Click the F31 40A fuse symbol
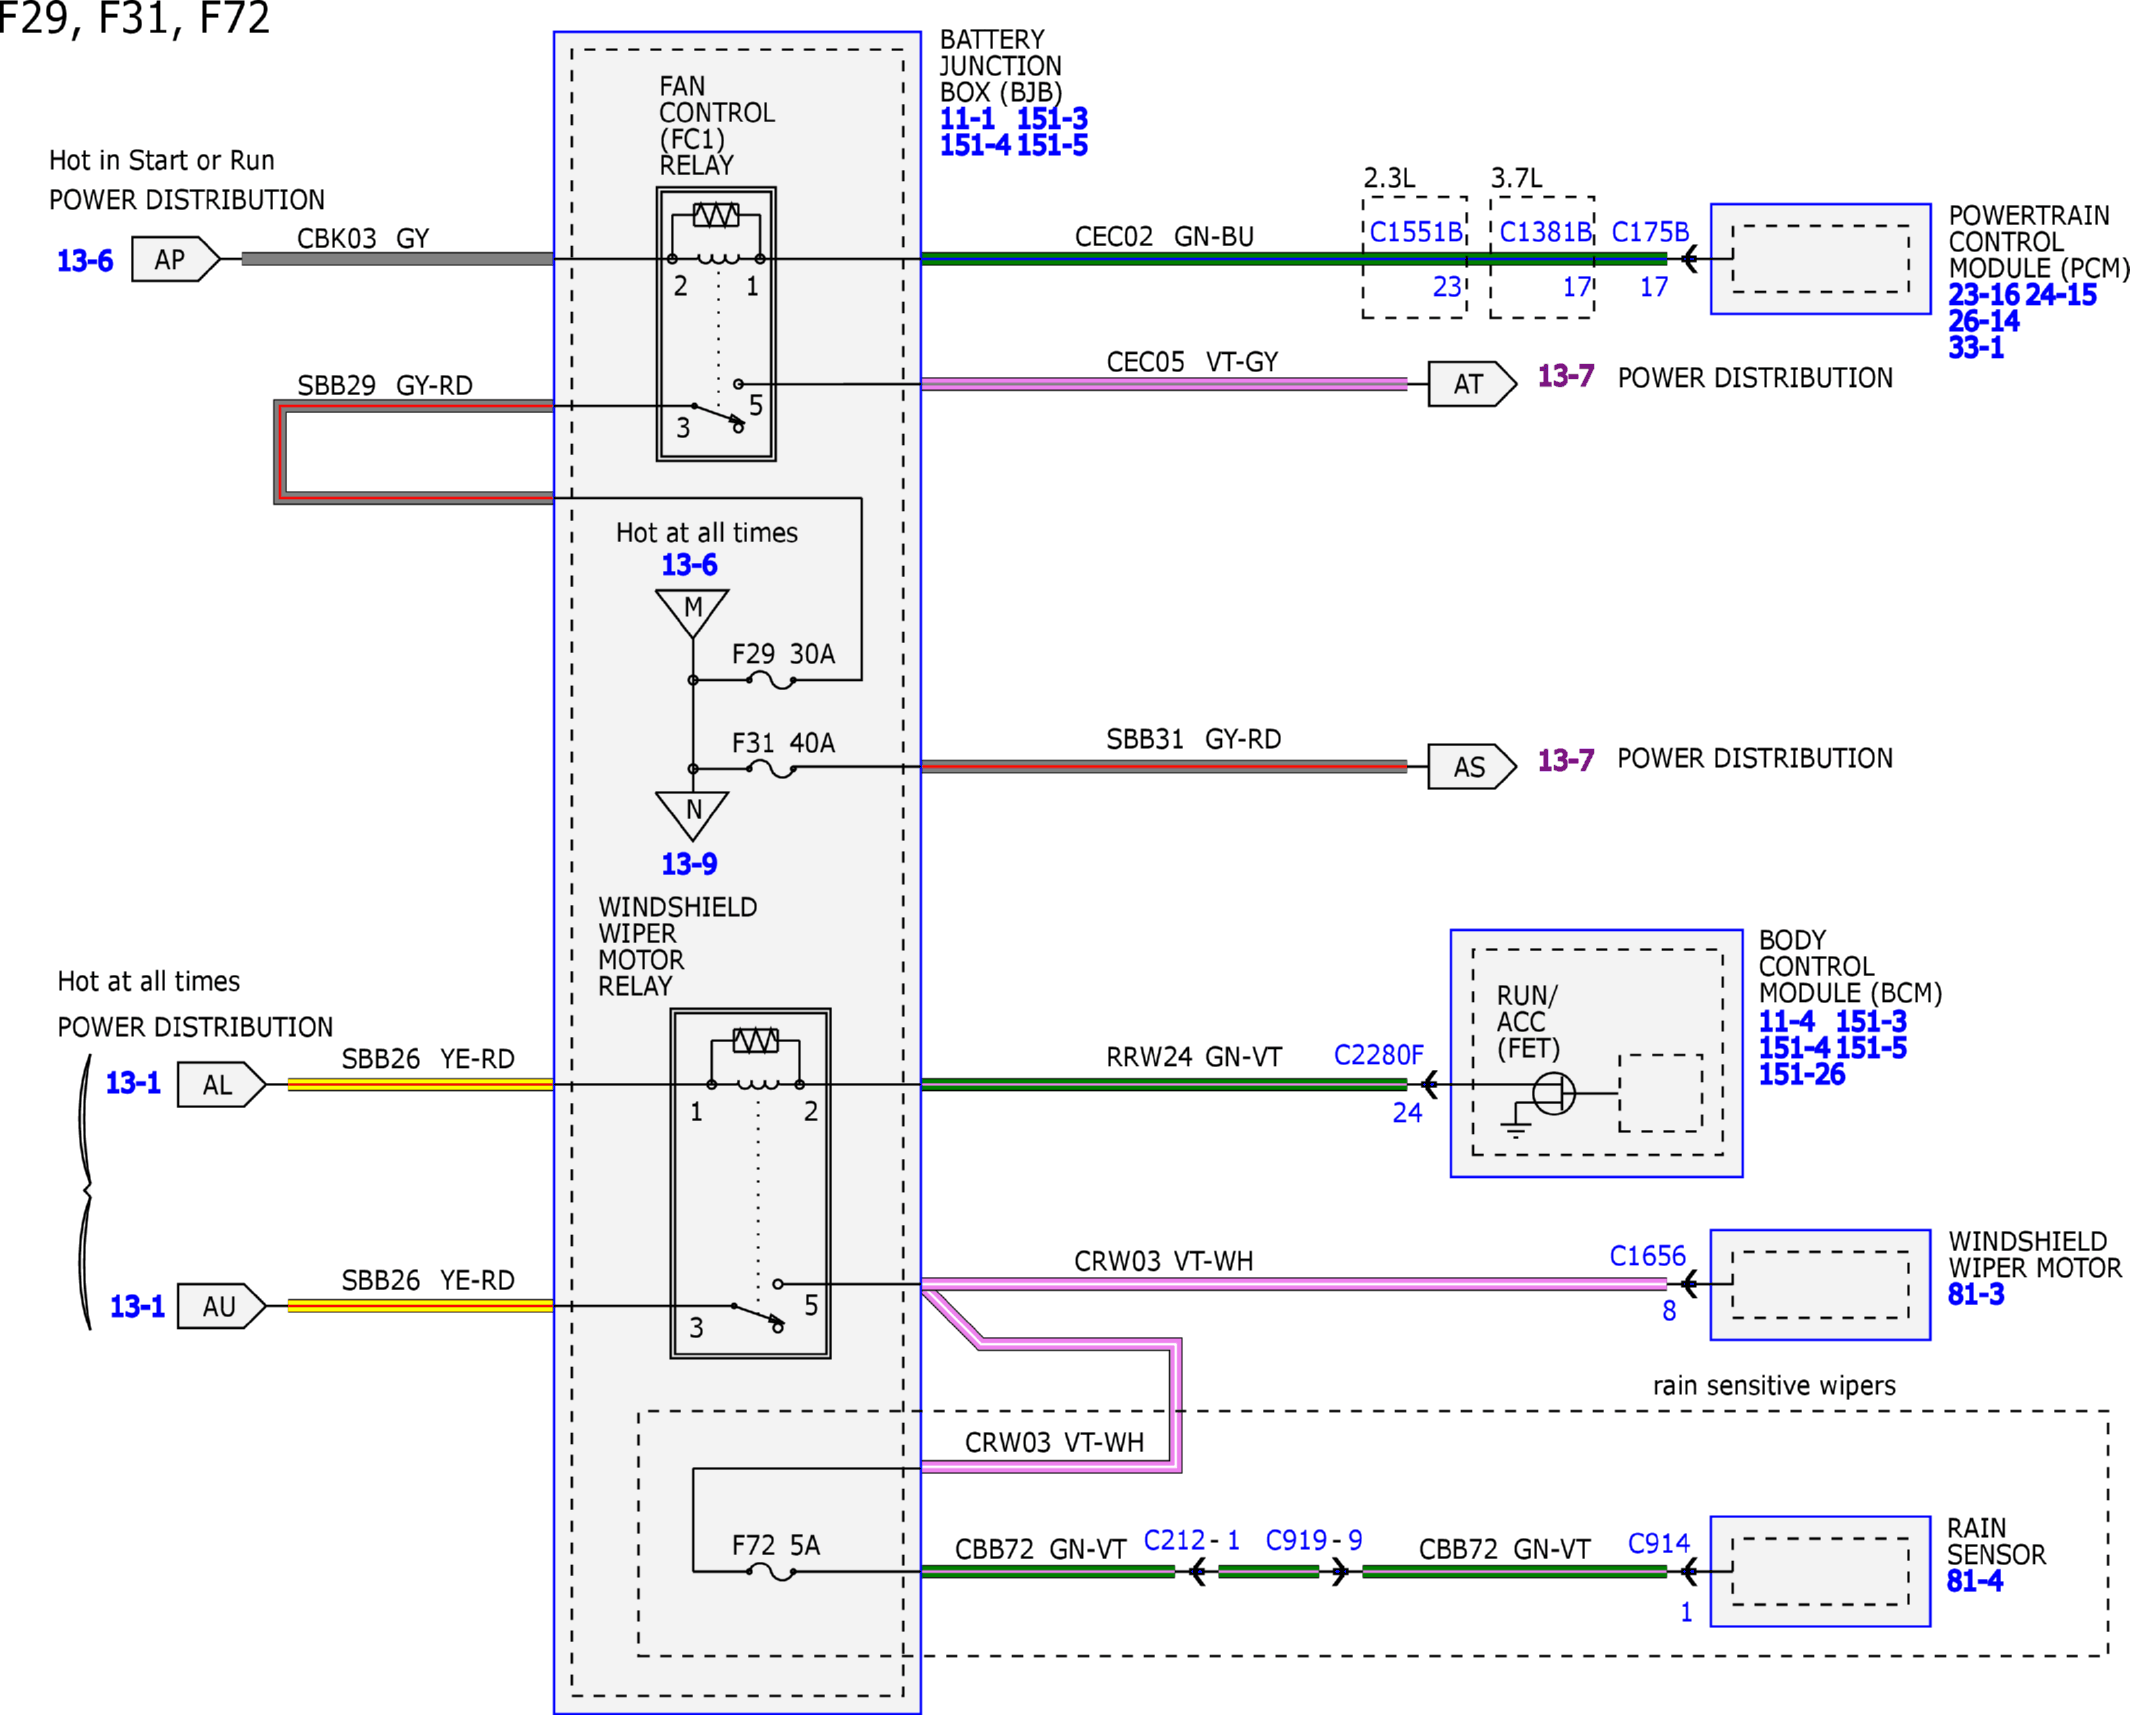 [770, 769]
